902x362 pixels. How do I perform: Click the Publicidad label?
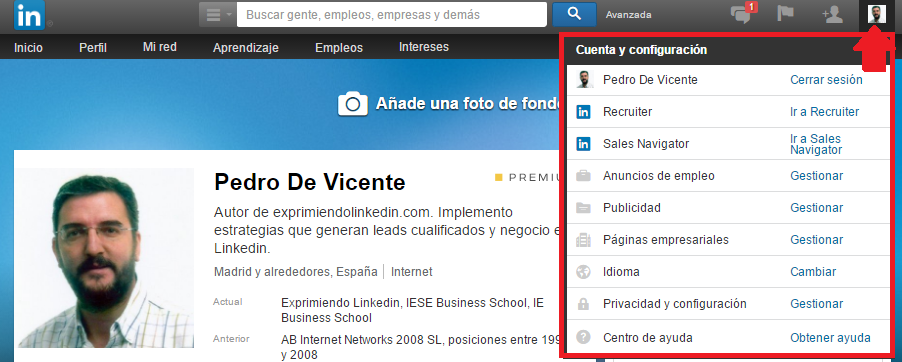632,208
